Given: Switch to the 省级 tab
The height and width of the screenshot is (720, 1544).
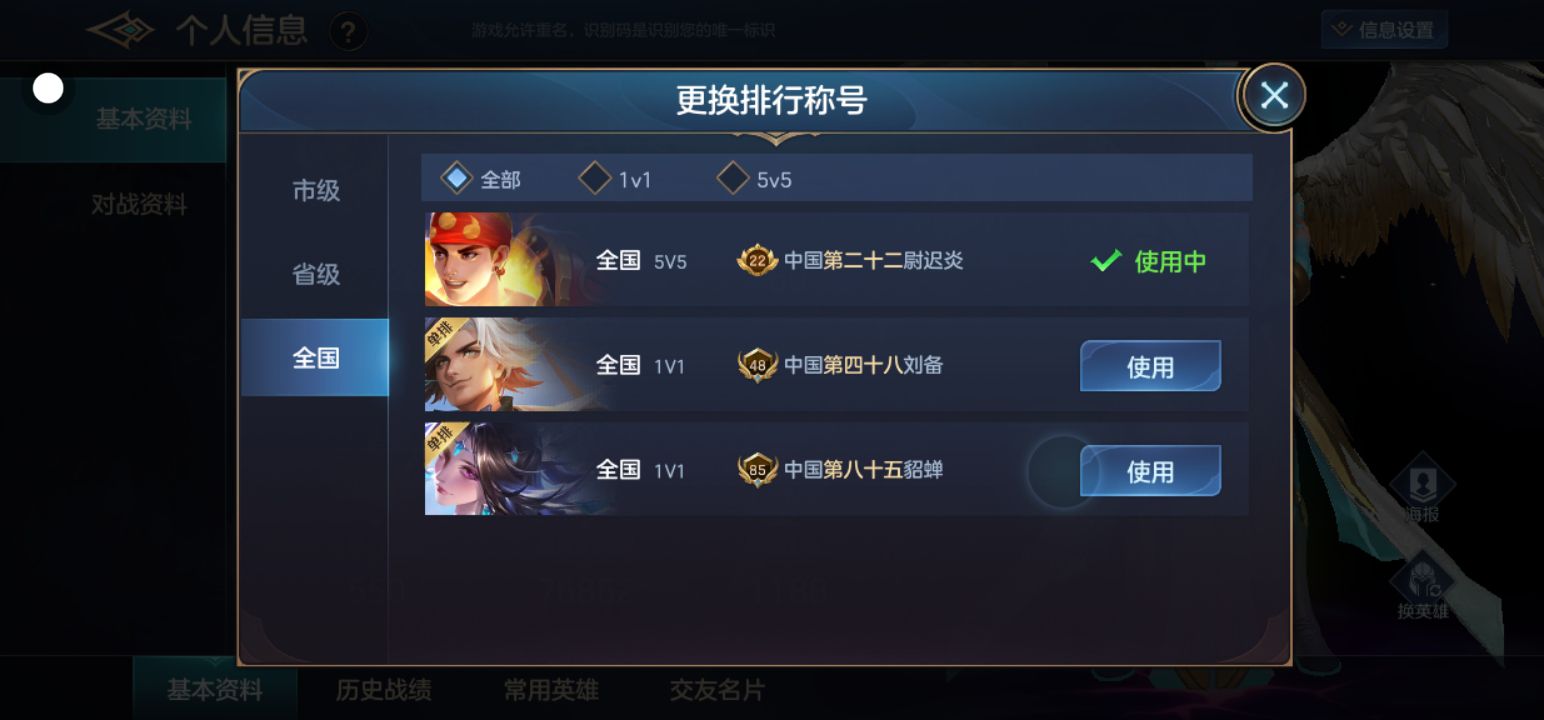Looking at the screenshot, I should tap(315, 274).
